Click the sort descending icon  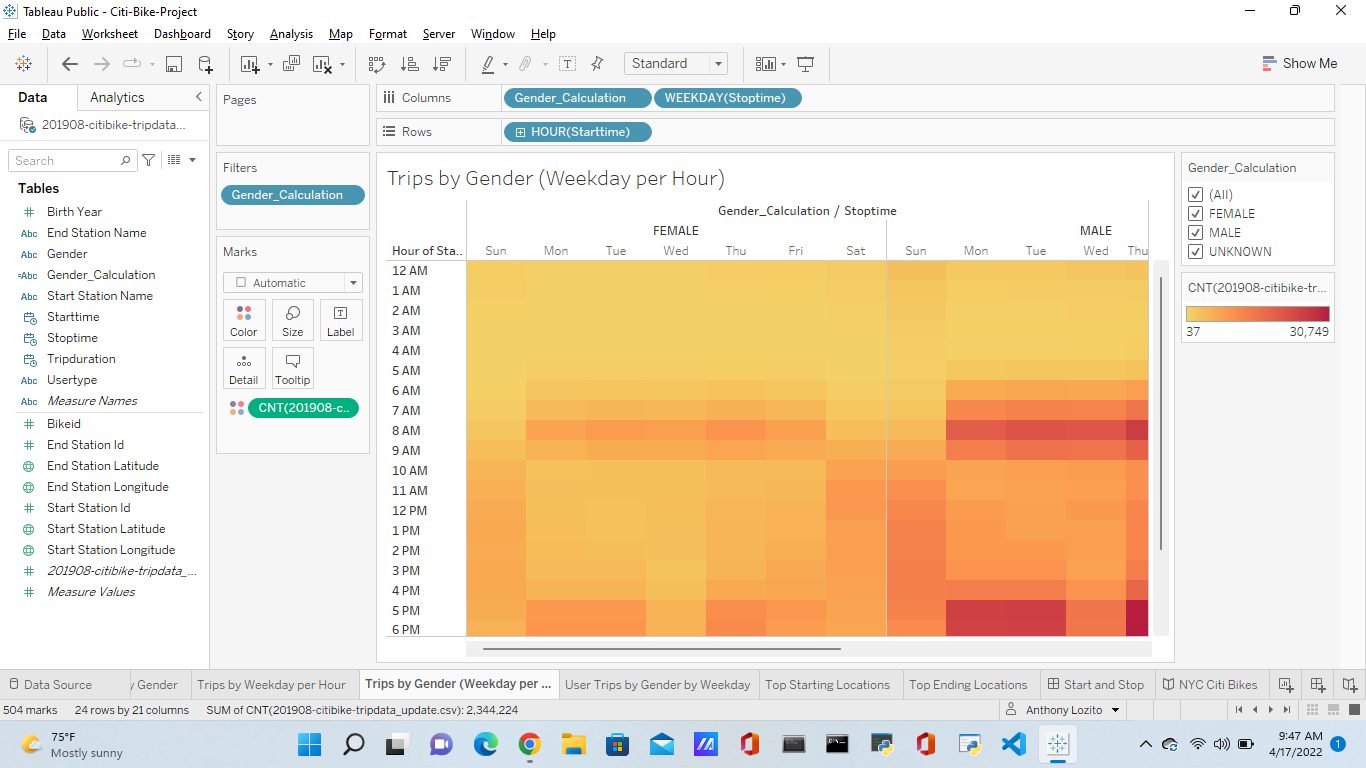point(441,64)
